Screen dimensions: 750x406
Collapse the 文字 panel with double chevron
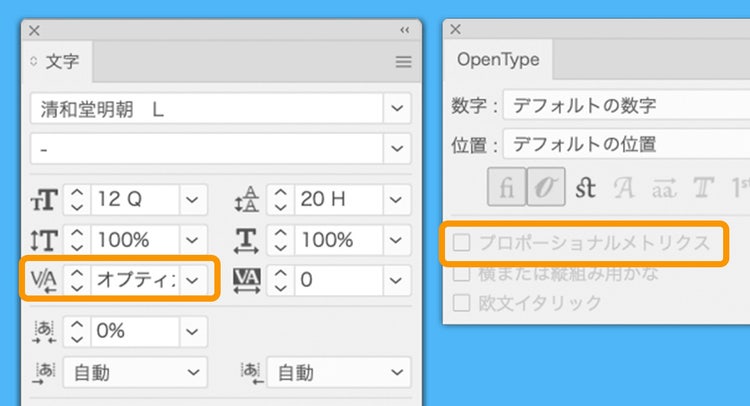click(405, 31)
